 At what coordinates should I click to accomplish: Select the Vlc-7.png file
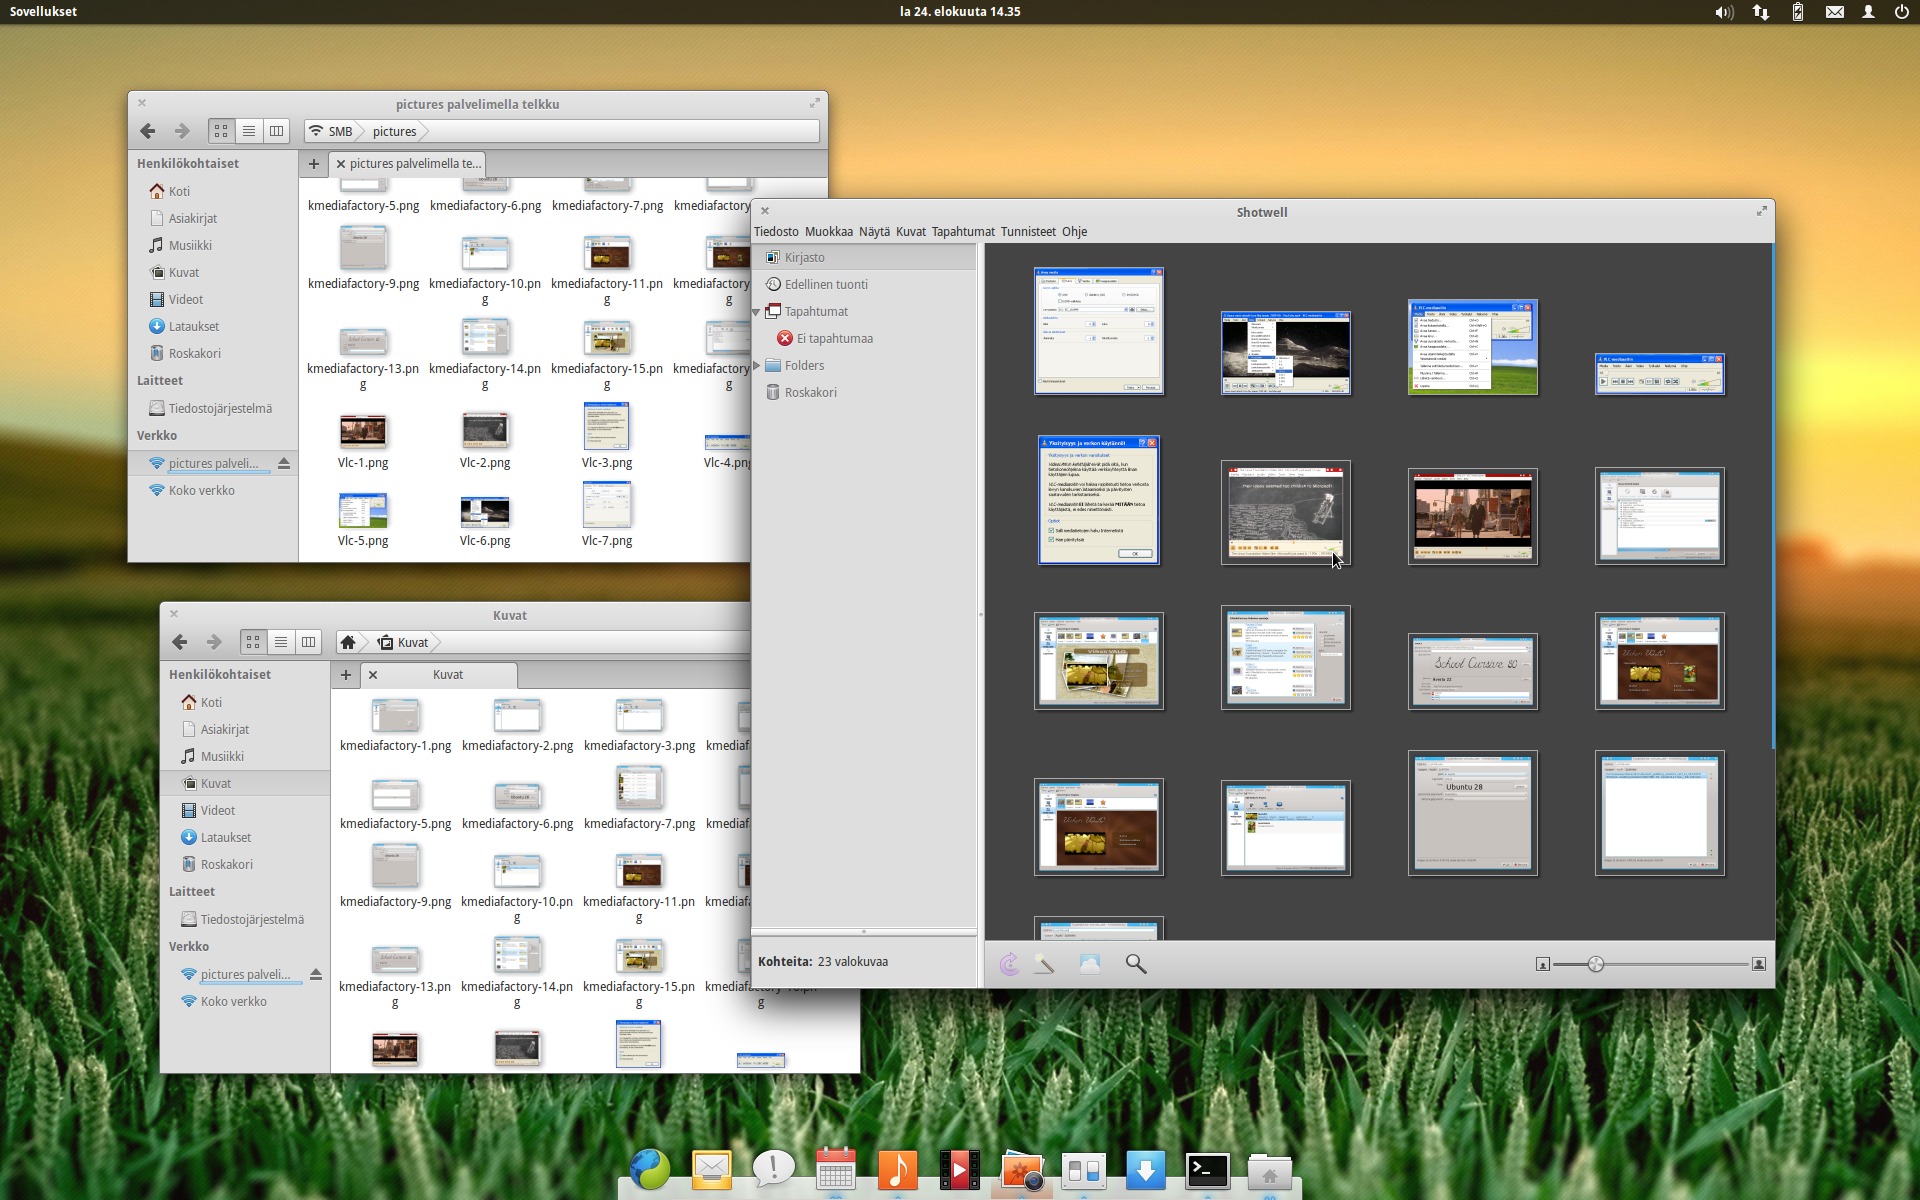[607, 514]
